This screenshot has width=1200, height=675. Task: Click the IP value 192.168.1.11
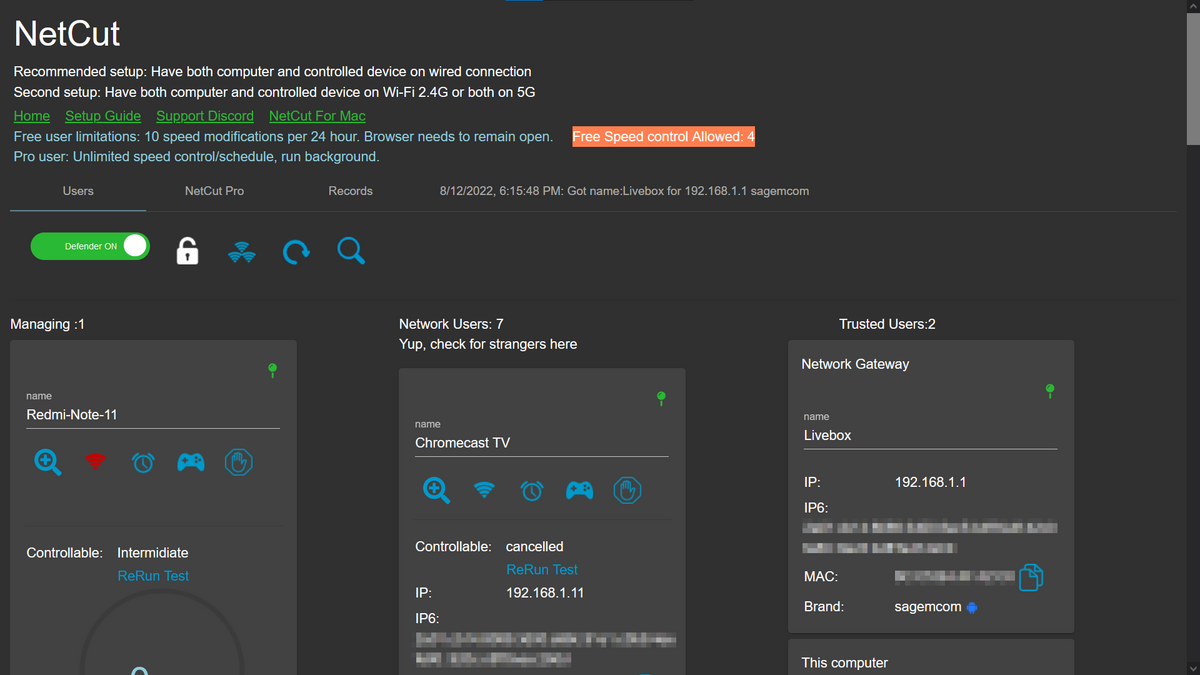pos(545,593)
